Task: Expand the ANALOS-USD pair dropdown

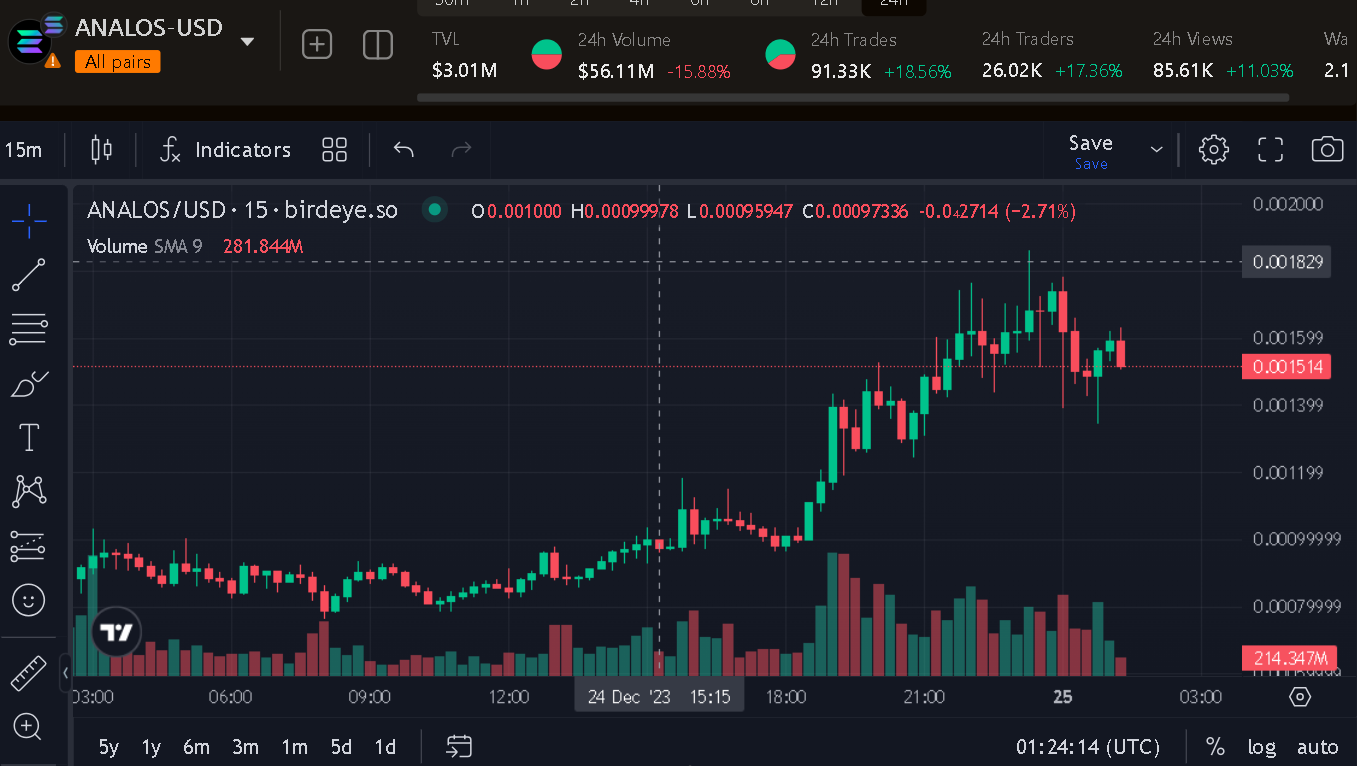Action: (x=247, y=42)
